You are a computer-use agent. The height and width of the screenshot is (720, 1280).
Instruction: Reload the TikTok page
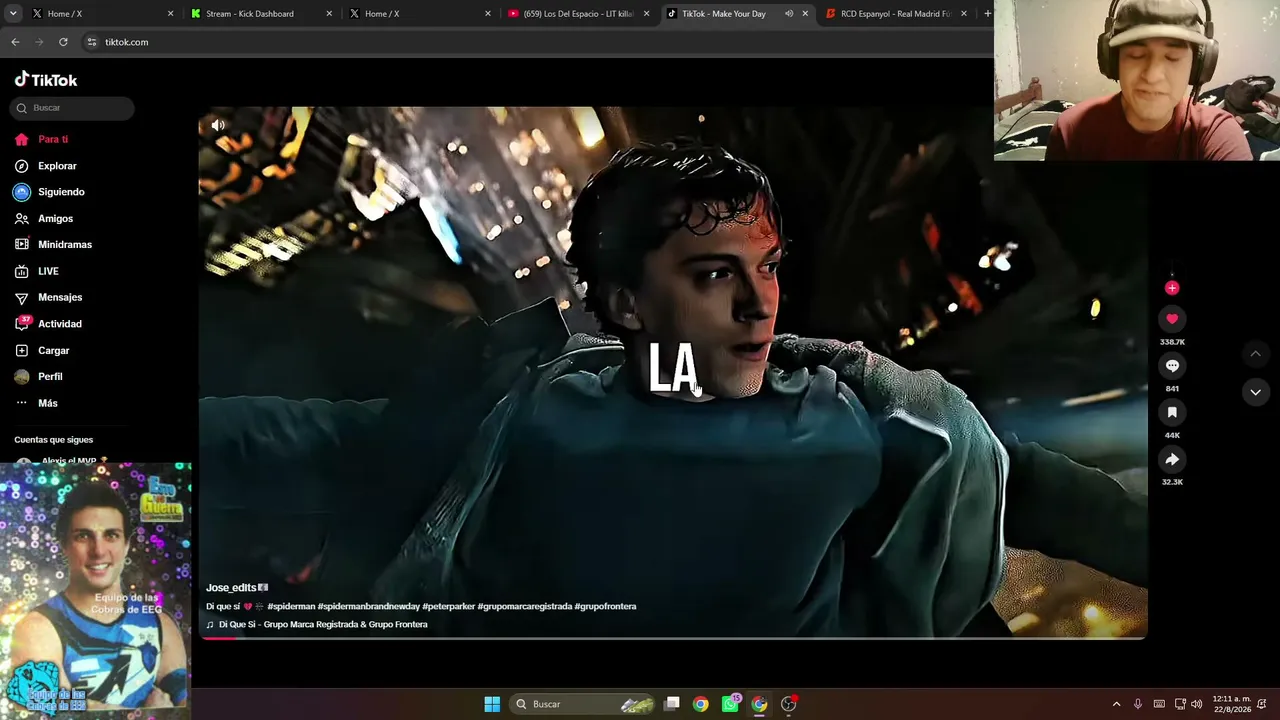pyautogui.click(x=63, y=42)
